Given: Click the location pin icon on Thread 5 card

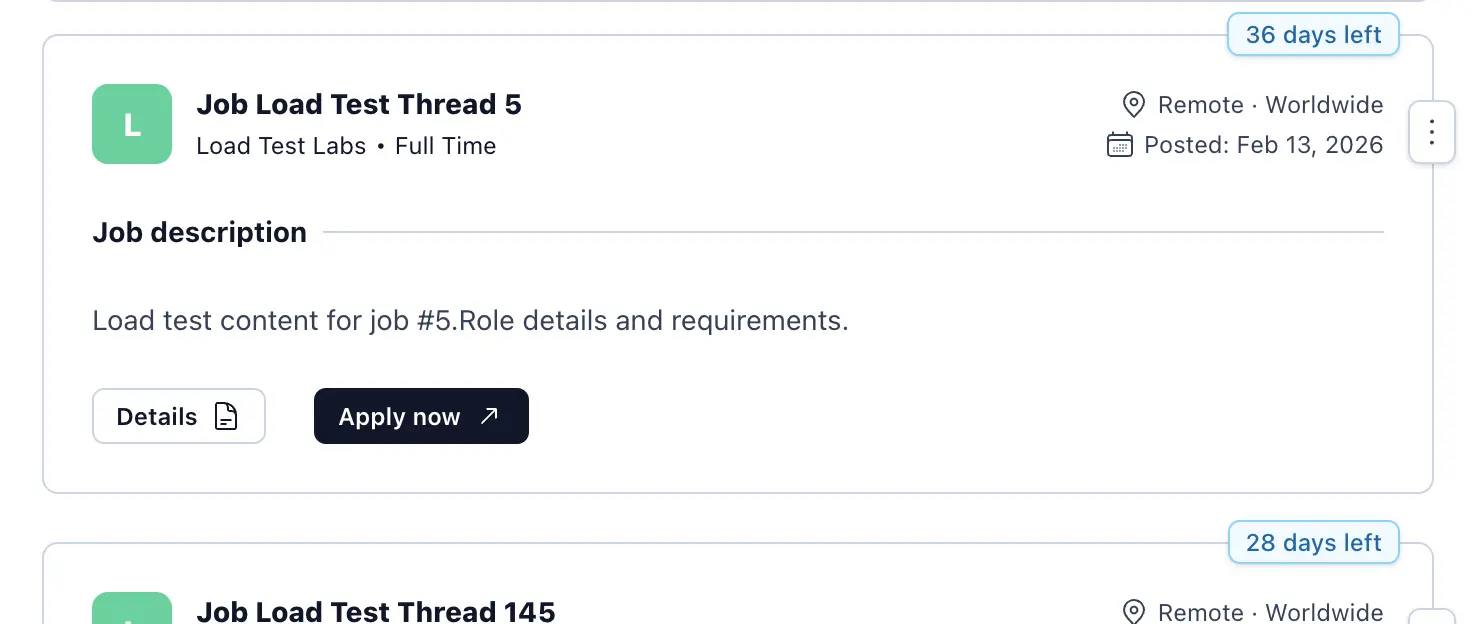Looking at the screenshot, I should click(1133, 105).
